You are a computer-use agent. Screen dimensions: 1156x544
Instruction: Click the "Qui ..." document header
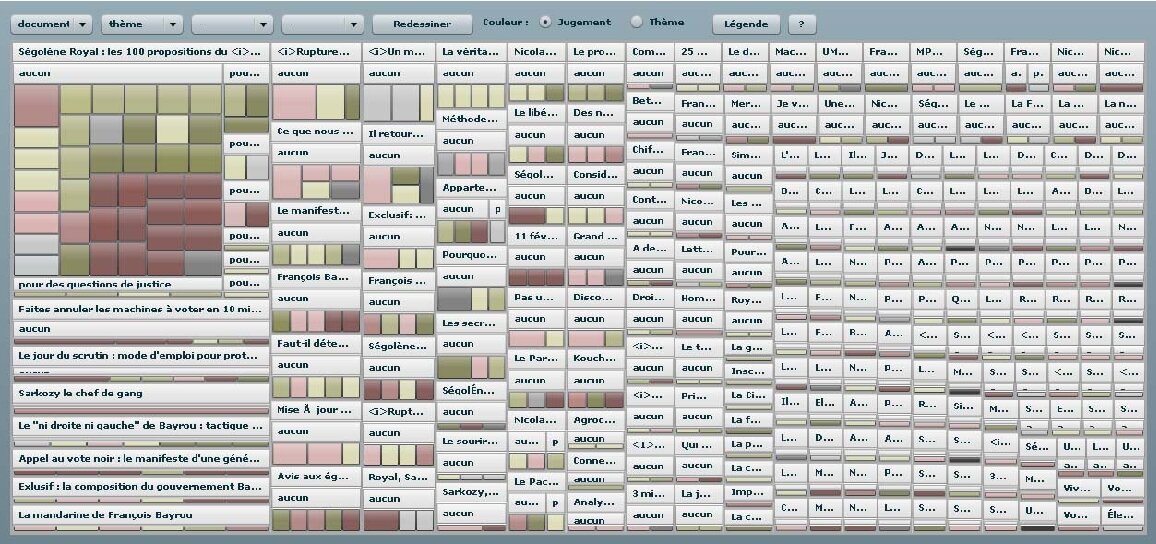coord(698,445)
